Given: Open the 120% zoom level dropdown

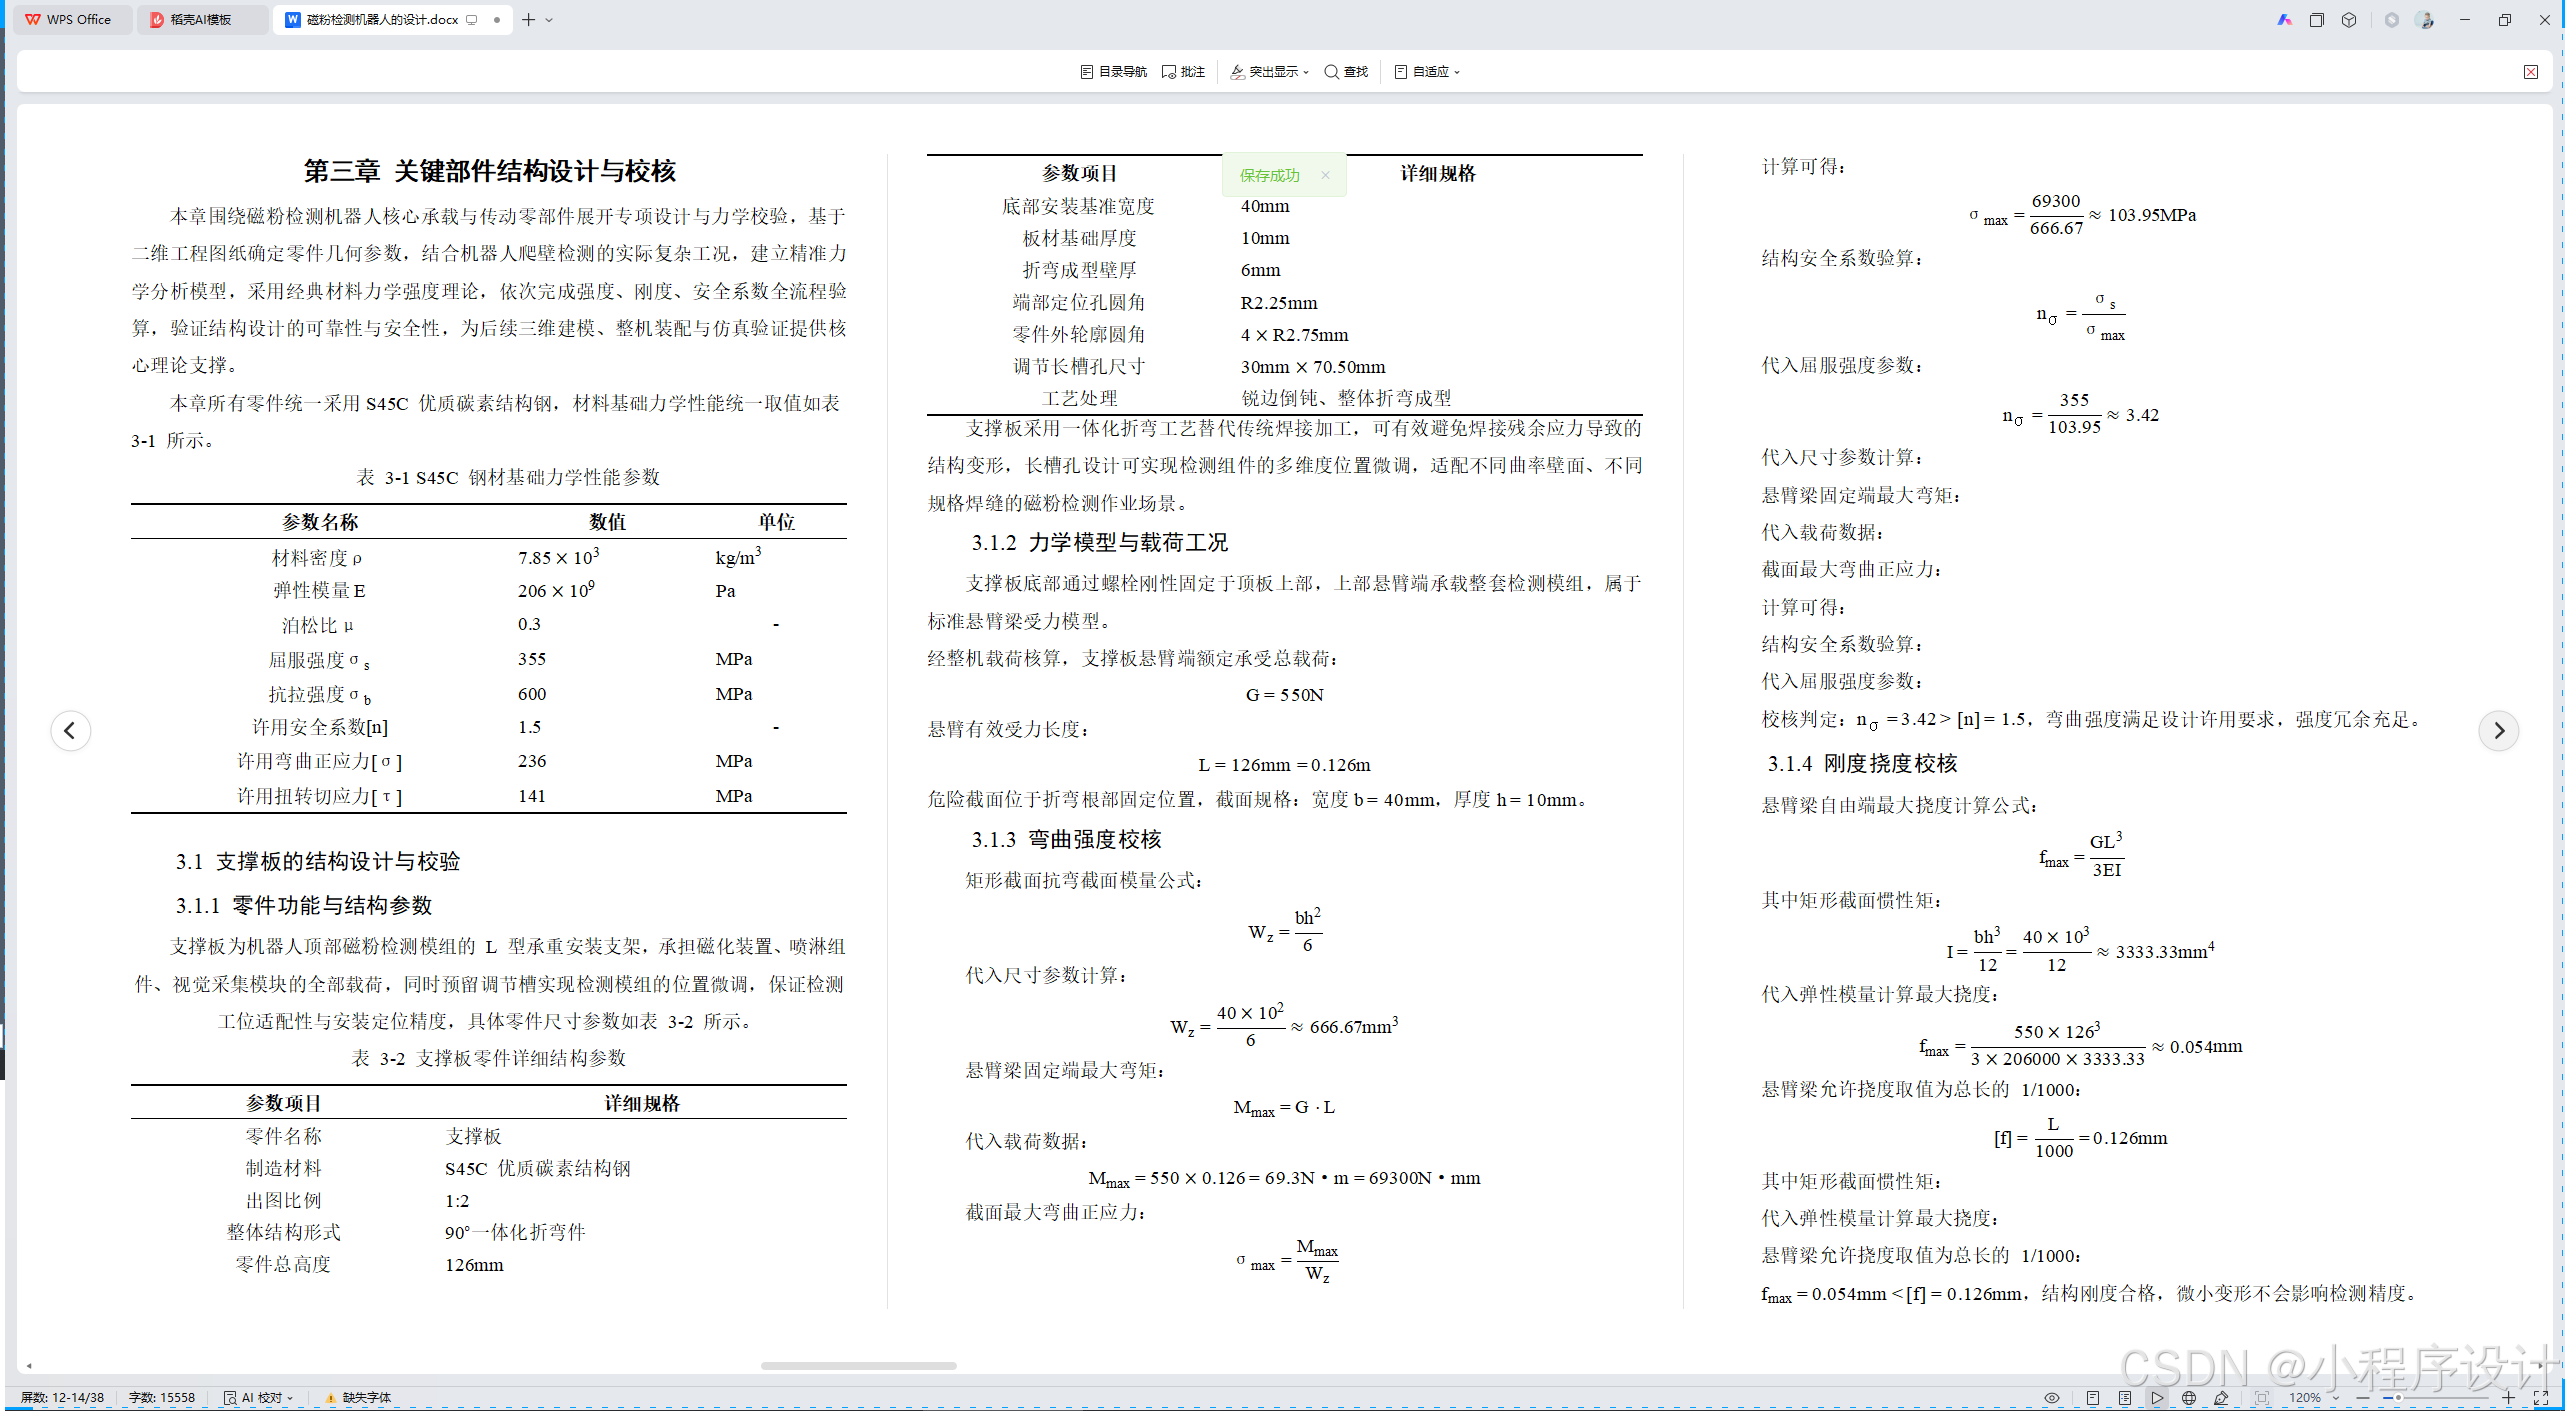Looking at the screenshot, I should point(2313,1397).
